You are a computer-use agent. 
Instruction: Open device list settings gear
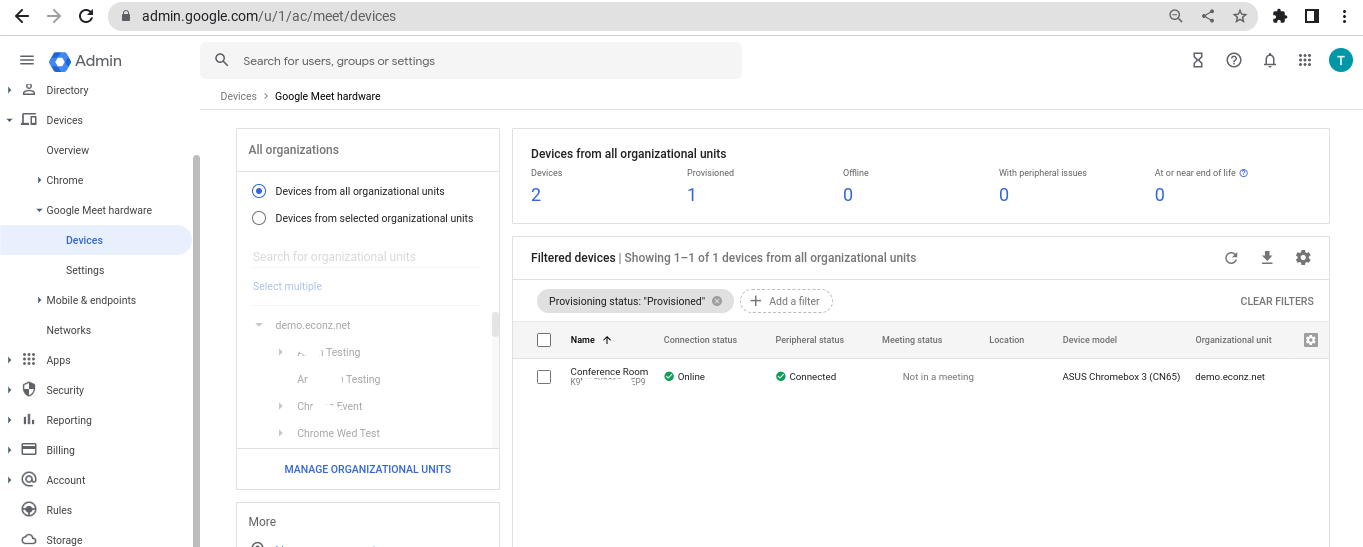[1303, 258]
